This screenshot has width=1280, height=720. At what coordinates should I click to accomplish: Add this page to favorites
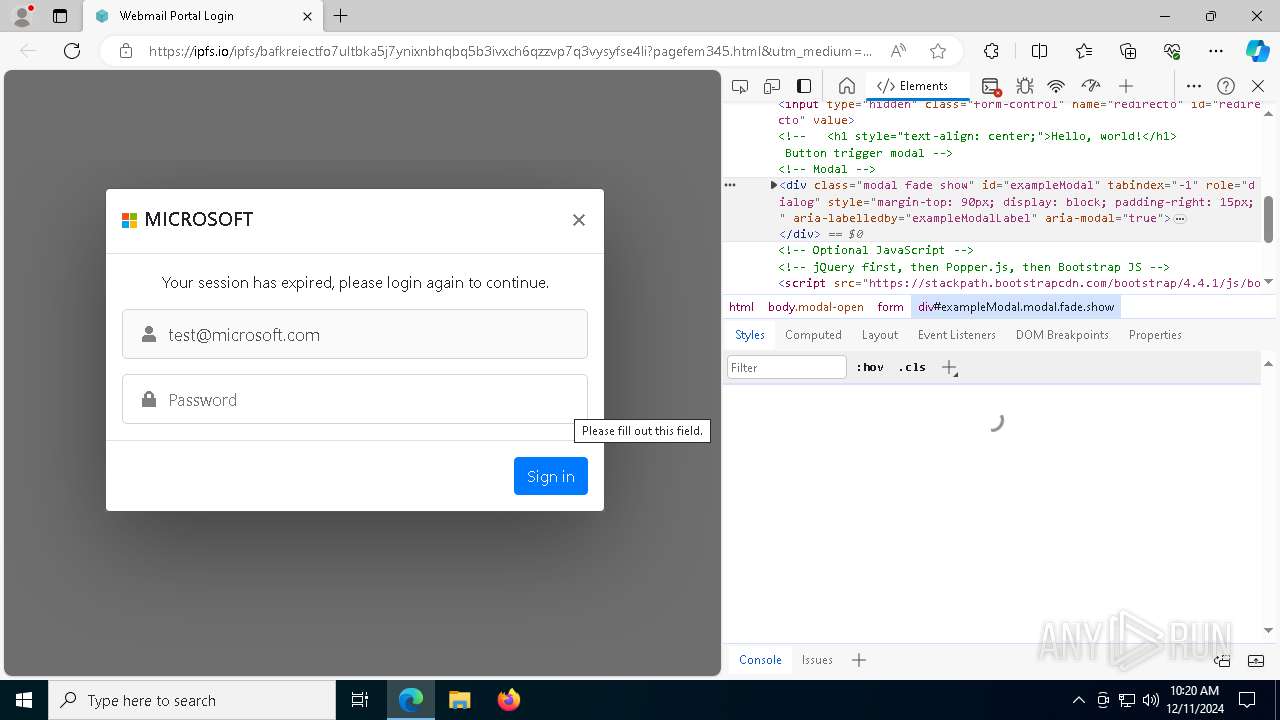[x=938, y=51]
